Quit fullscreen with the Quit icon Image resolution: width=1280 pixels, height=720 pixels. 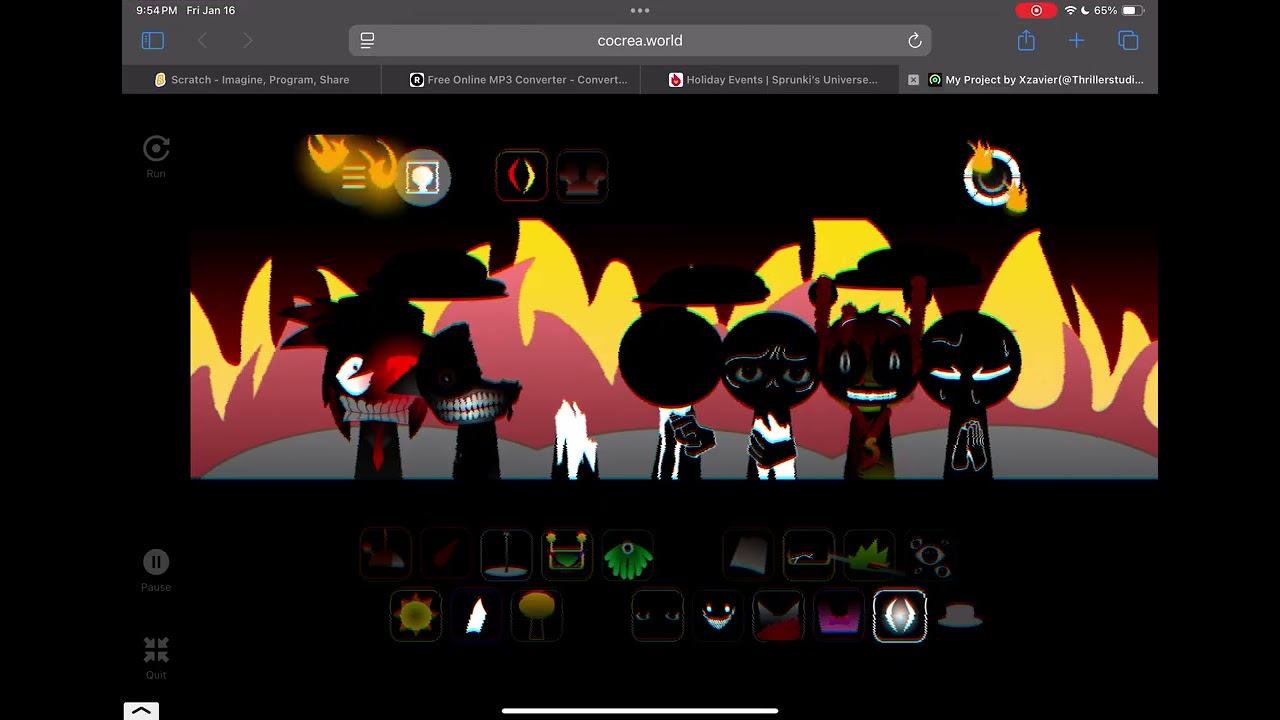pos(156,650)
